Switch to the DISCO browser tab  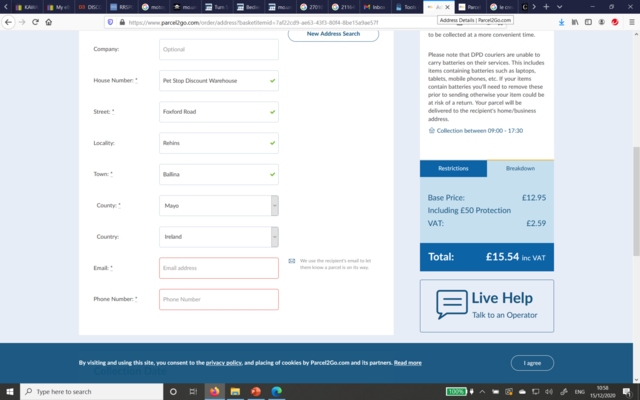pyautogui.click(x=90, y=7)
